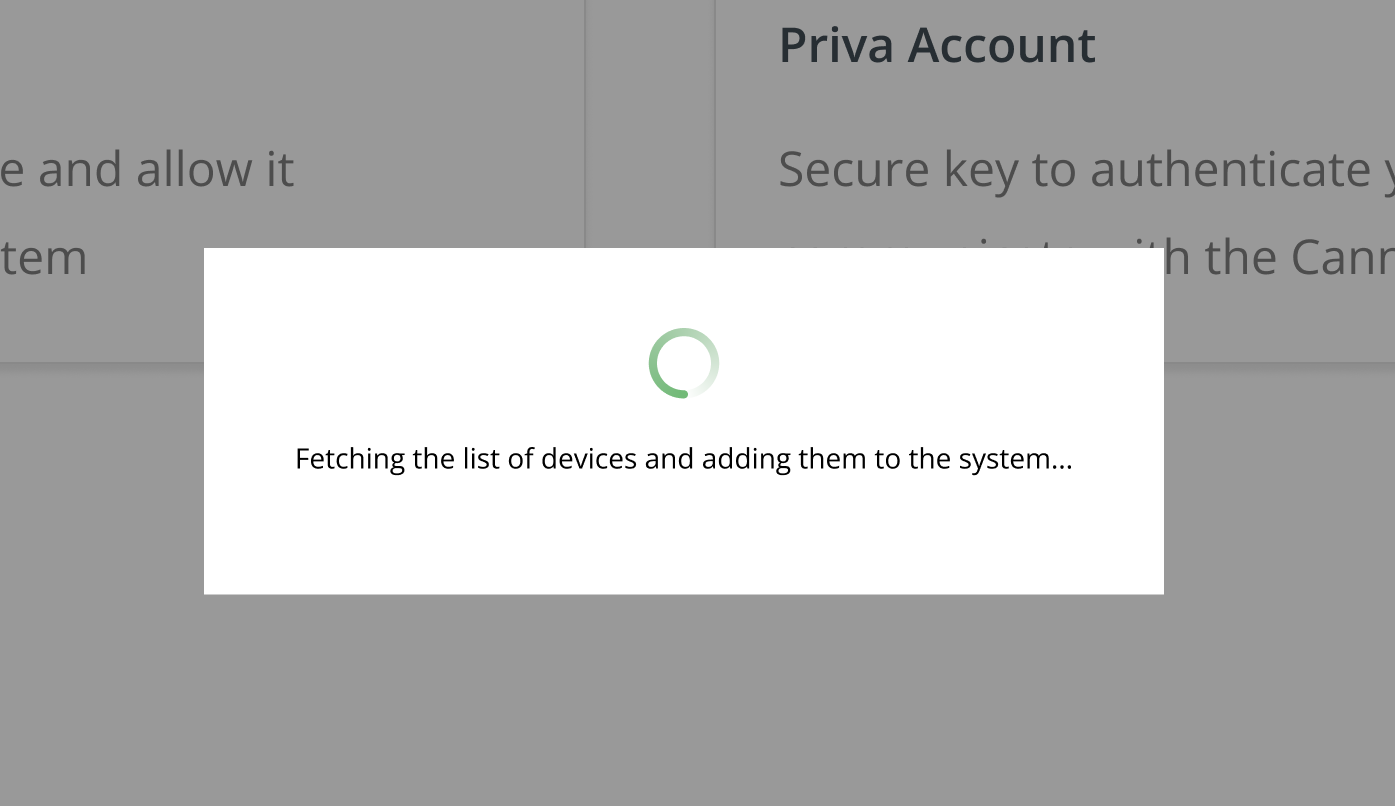Click the word 'Fetching' in the dialog
This screenshot has width=1395, height=806.
coord(350,459)
